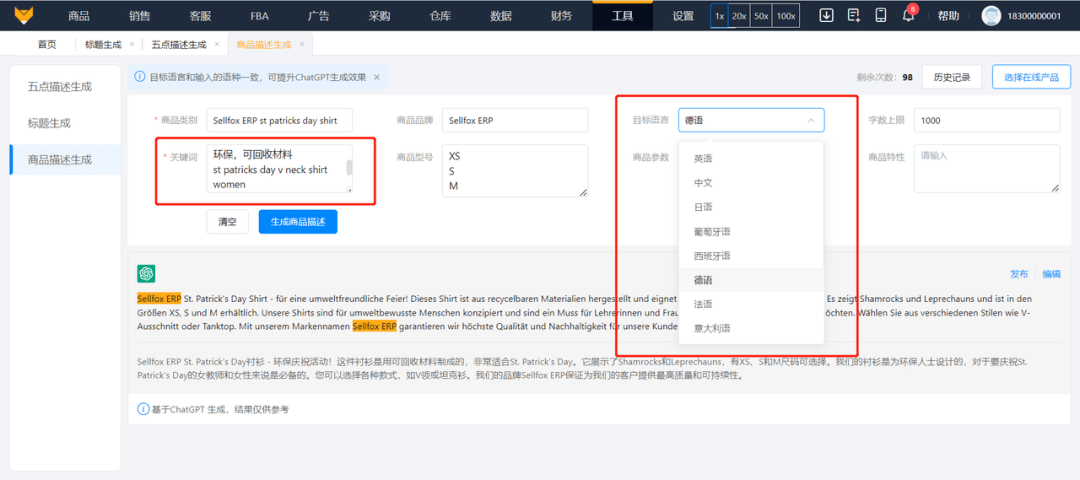
Task: Click the 商品型号 text area
Action: tap(515, 171)
